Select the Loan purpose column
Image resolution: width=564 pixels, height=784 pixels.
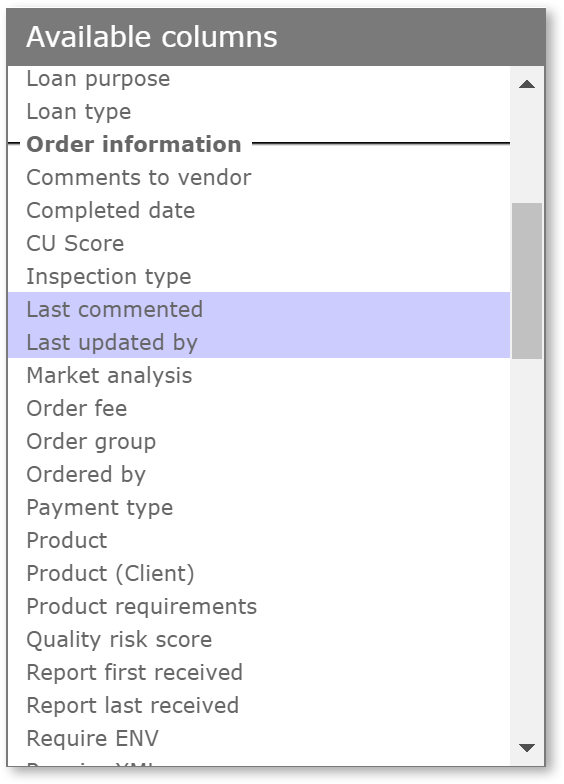pyautogui.click(x=259, y=79)
